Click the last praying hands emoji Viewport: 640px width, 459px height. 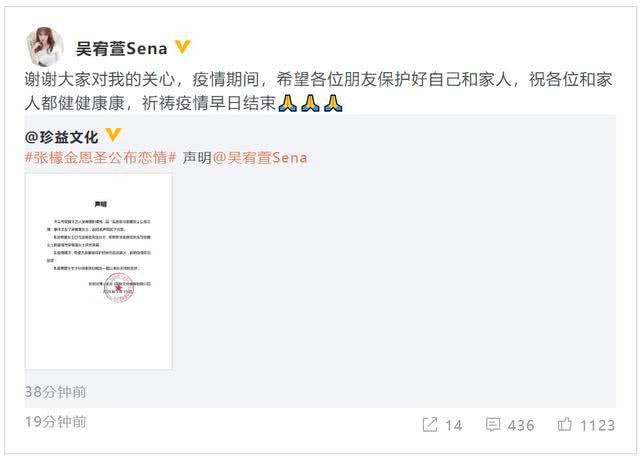[x=333, y=103]
